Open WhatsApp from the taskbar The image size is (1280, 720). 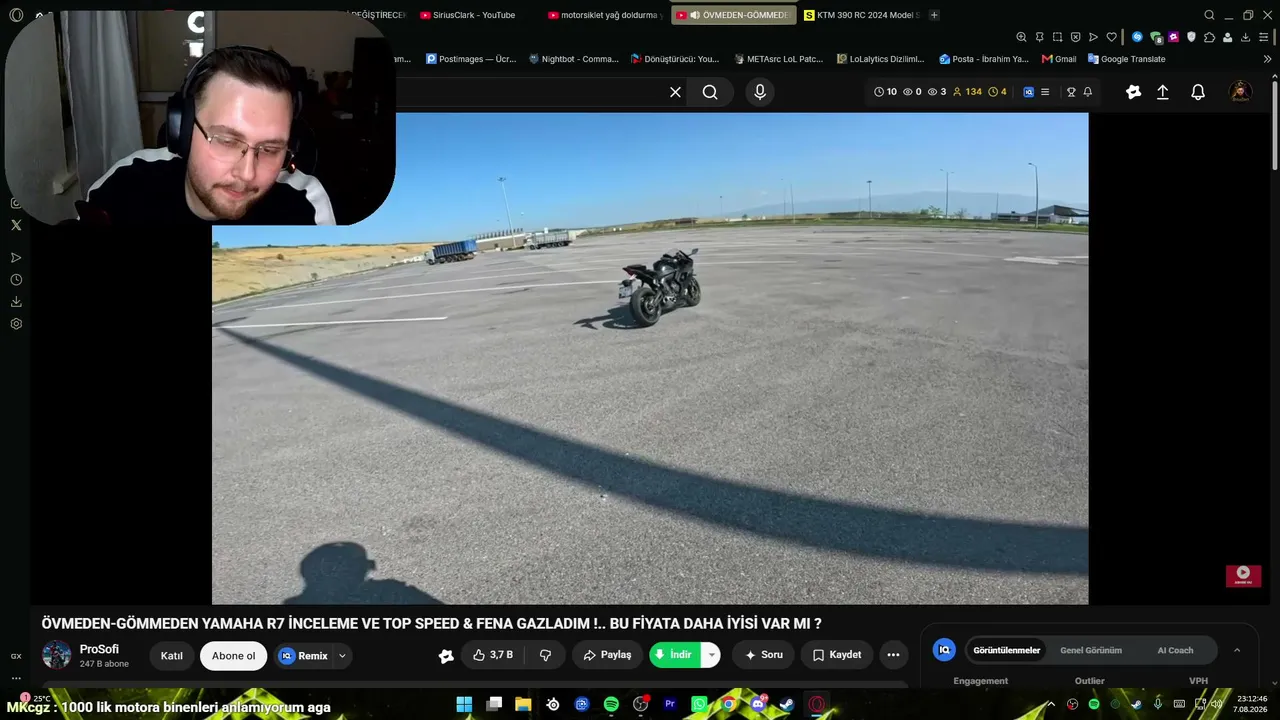coord(699,704)
